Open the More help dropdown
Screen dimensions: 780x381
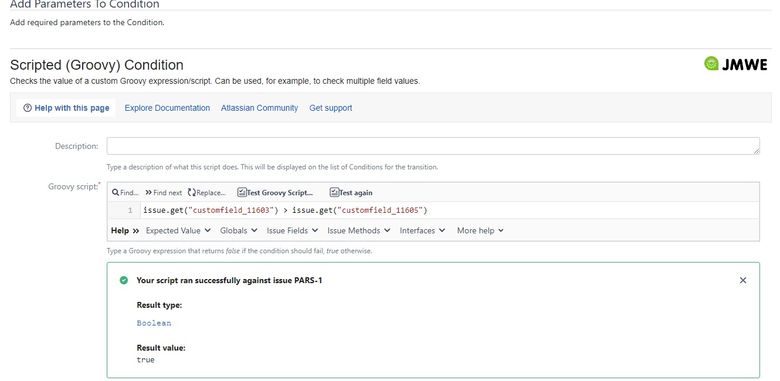[480, 231]
